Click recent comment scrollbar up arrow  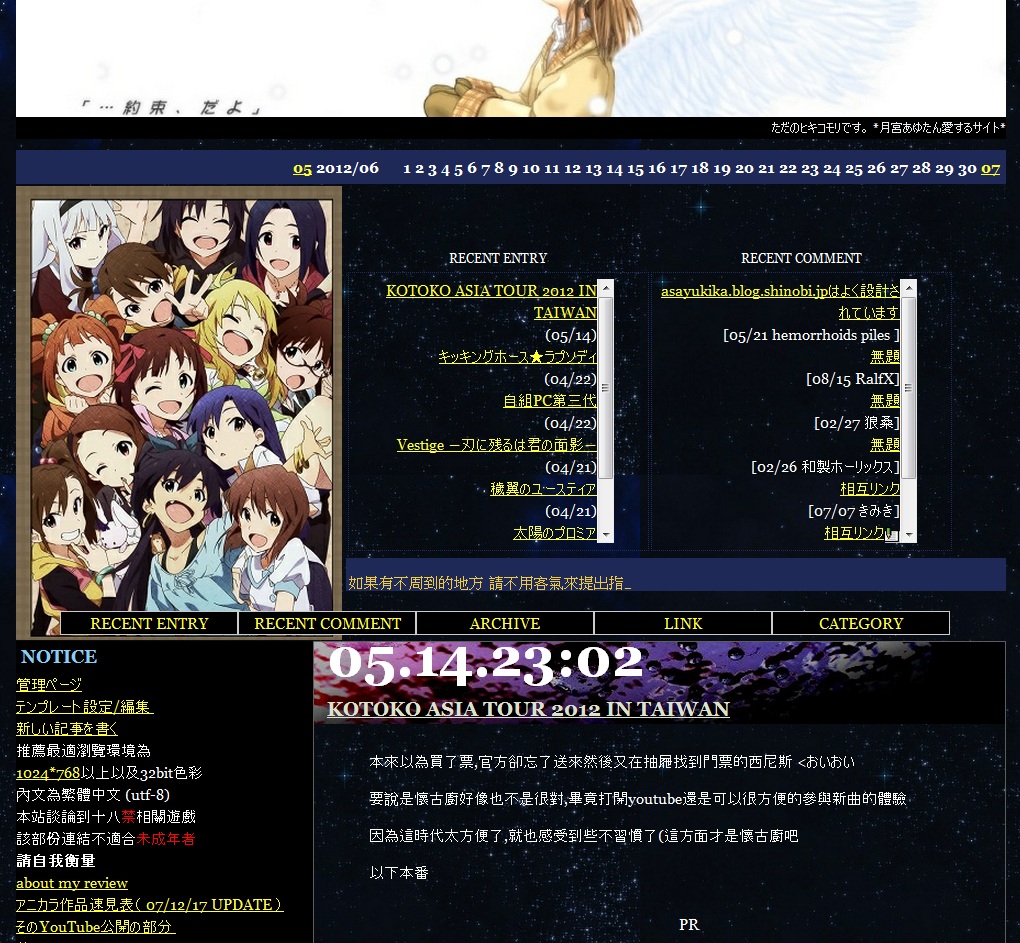pos(909,287)
